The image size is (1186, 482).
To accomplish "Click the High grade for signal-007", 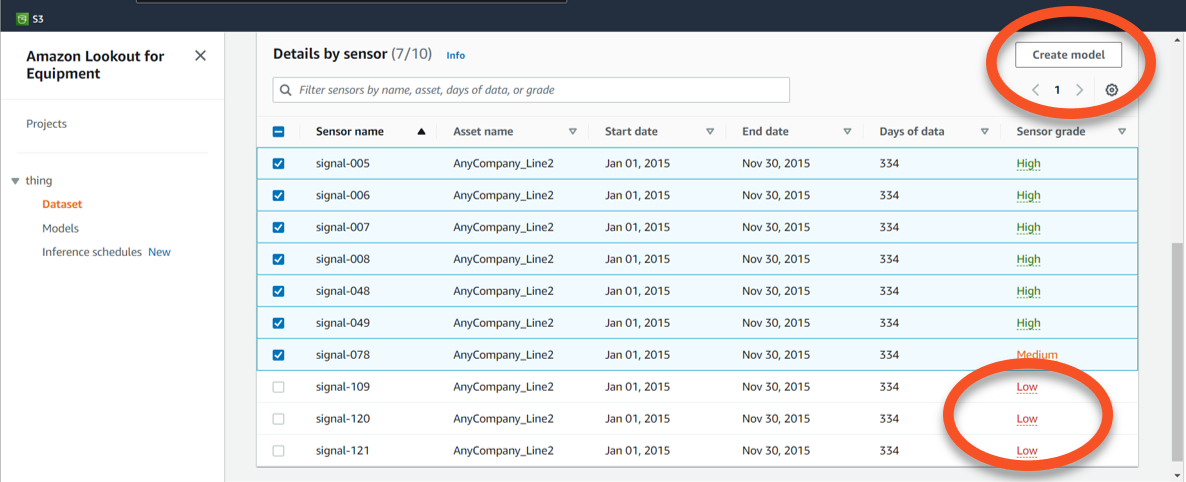I will (1029, 227).
